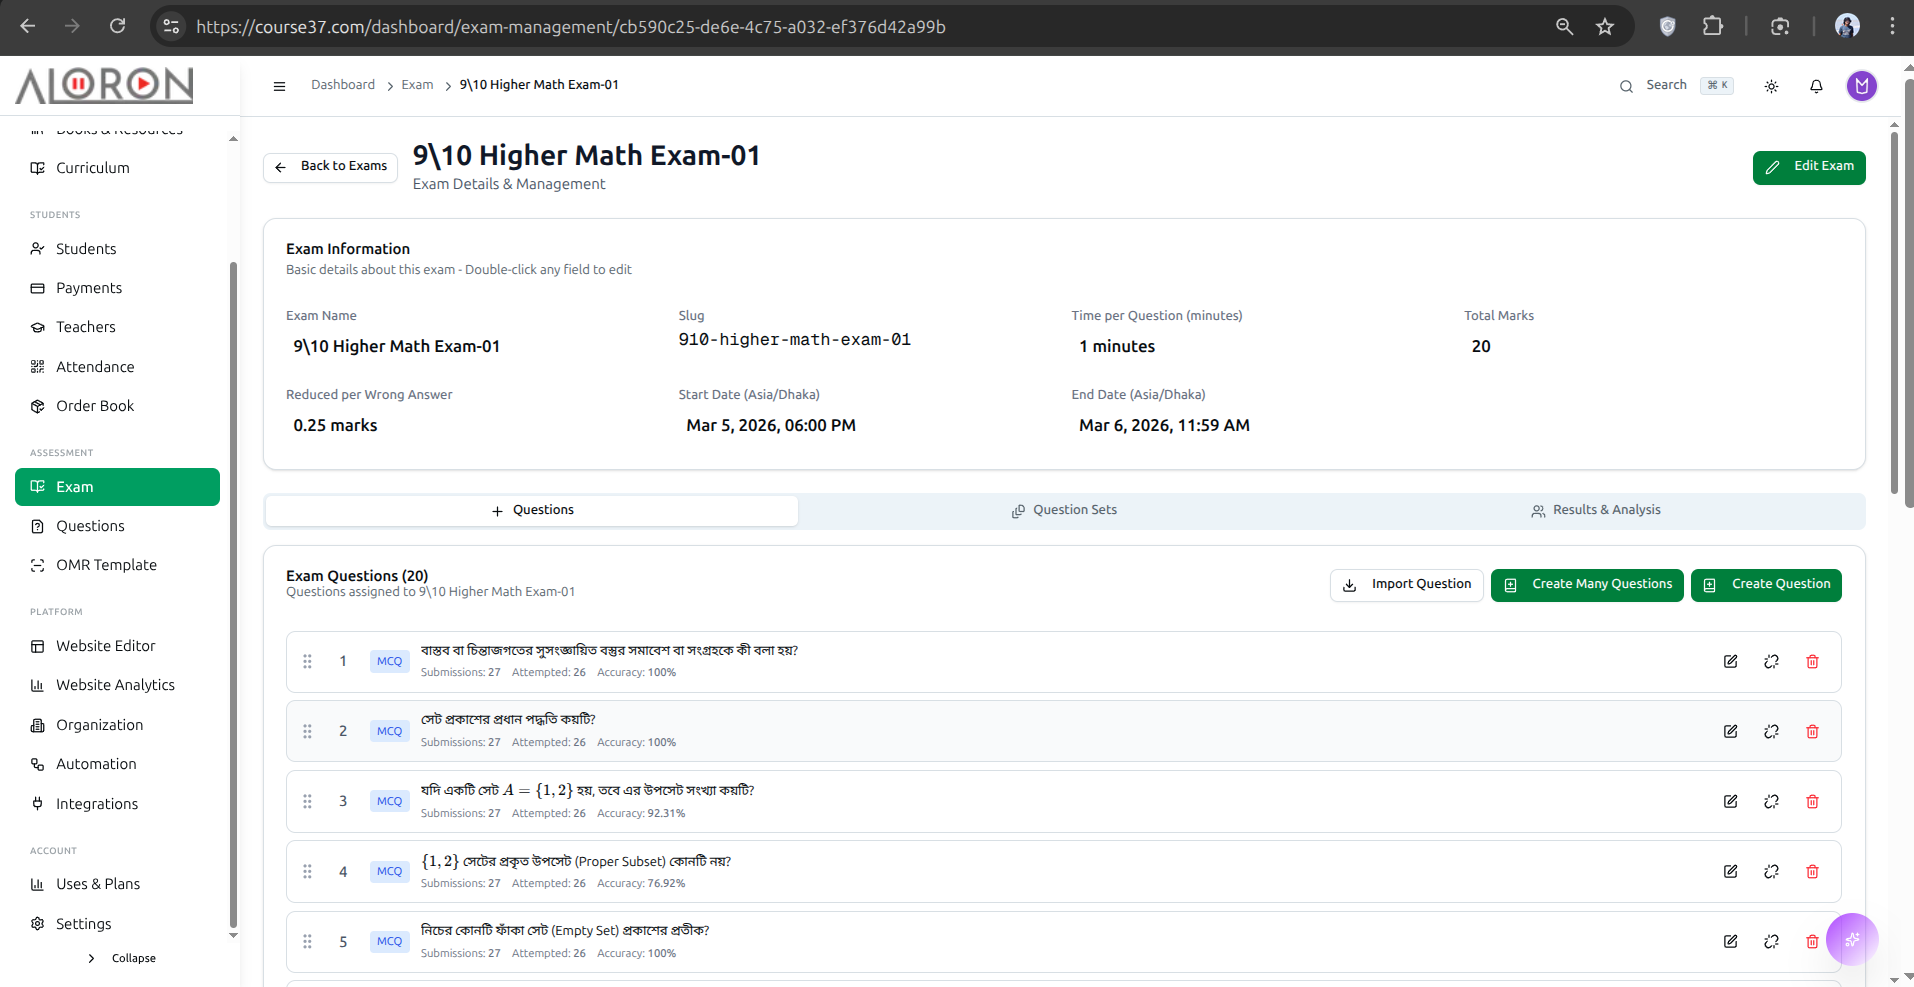Screen dimensions: 1914x987
Task: Click the swap icon for question 4
Action: pyautogui.click(x=1771, y=871)
